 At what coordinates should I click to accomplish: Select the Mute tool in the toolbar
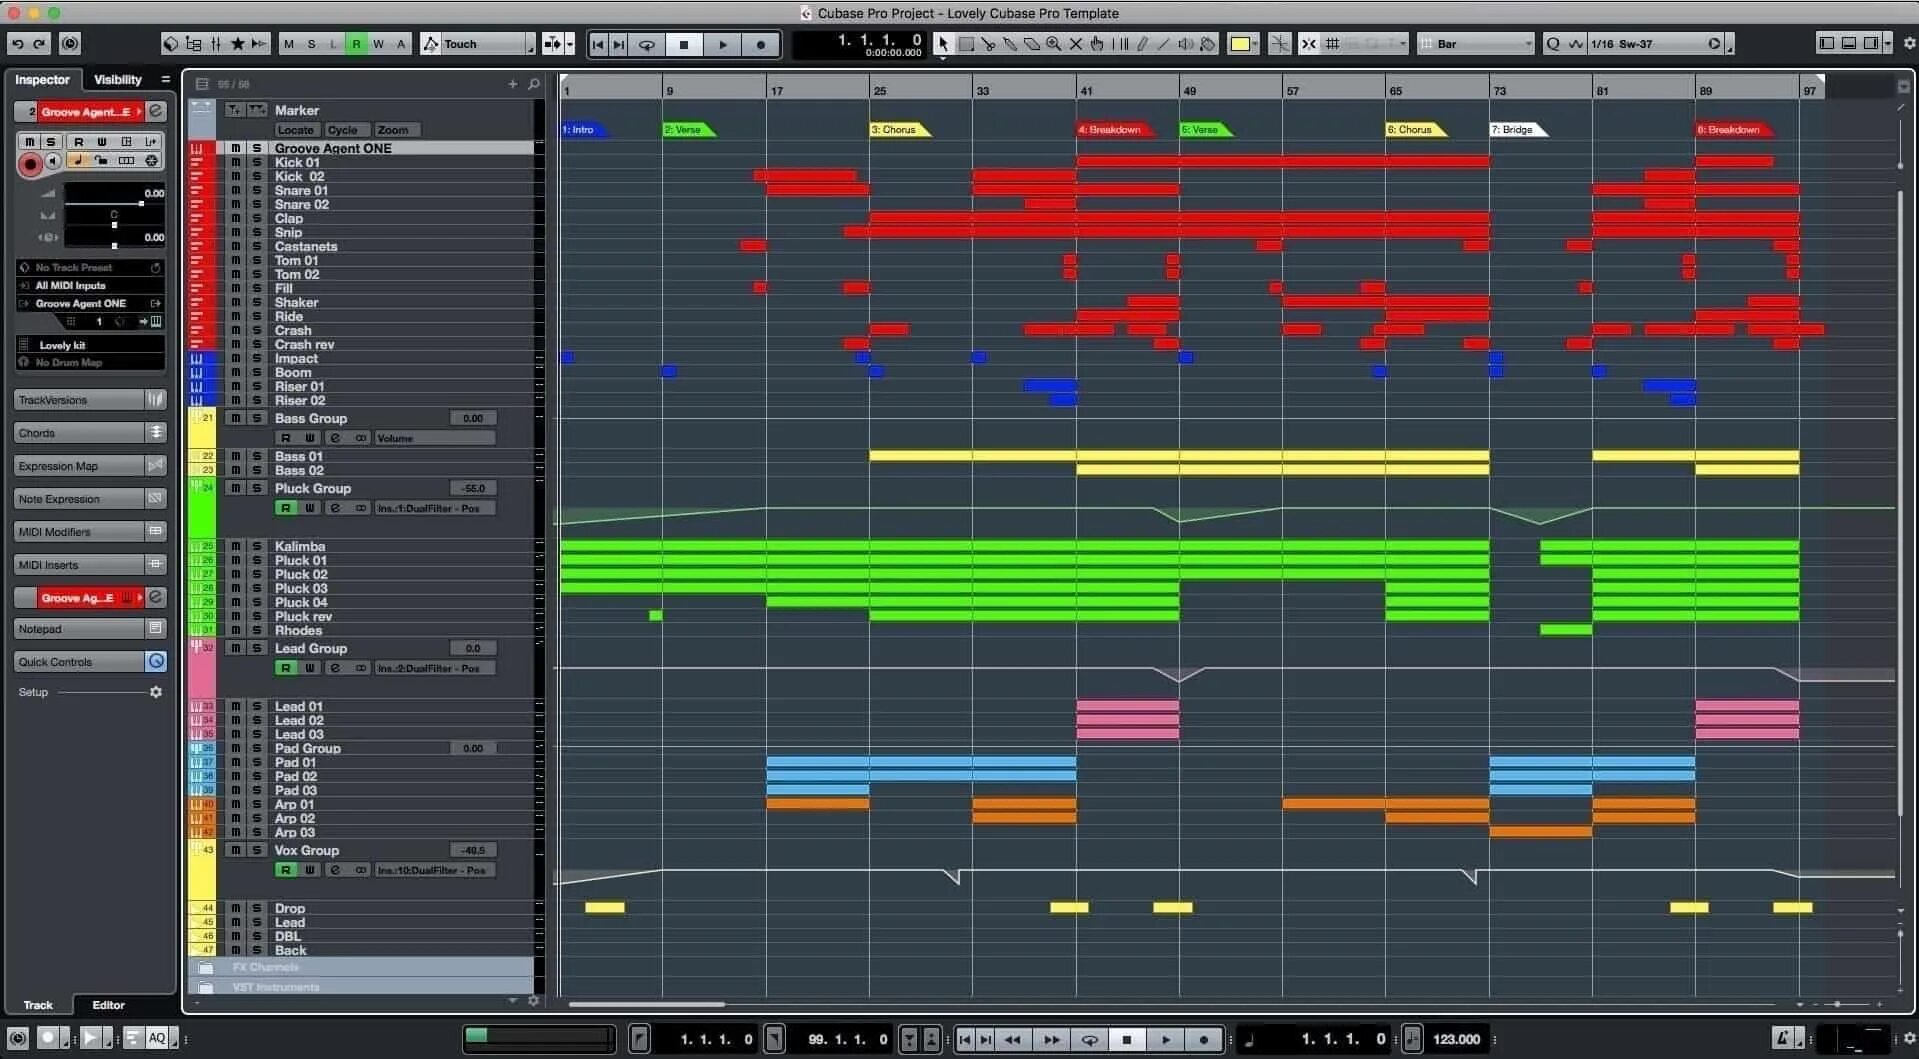point(1076,43)
